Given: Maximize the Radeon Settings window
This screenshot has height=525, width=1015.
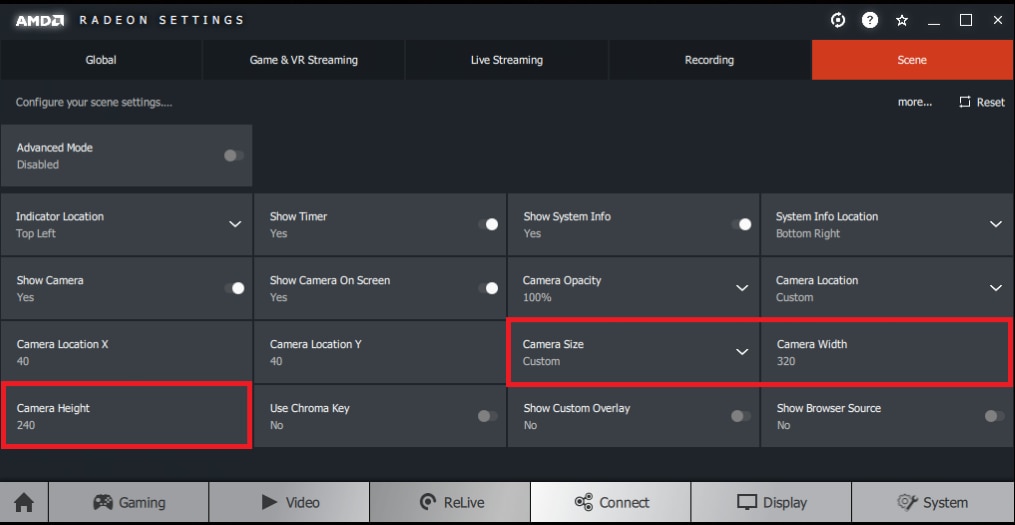Looking at the screenshot, I should point(966,20).
